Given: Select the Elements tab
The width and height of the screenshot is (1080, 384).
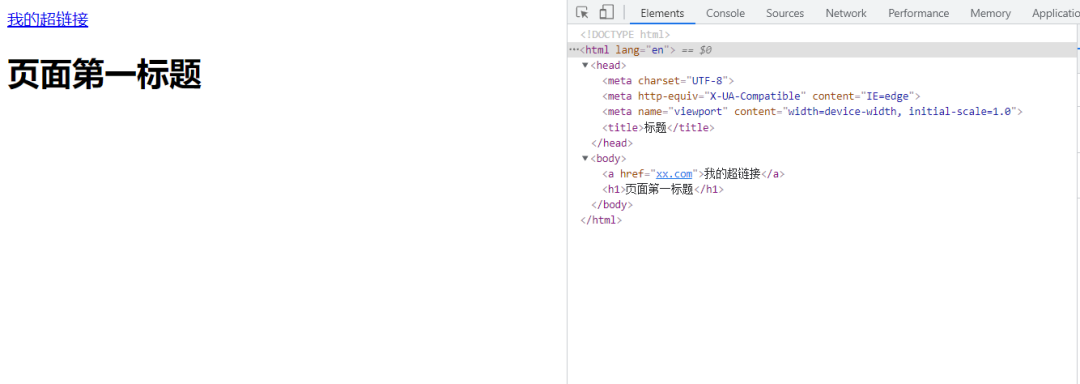Looking at the screenshot, I should (662, 13).
